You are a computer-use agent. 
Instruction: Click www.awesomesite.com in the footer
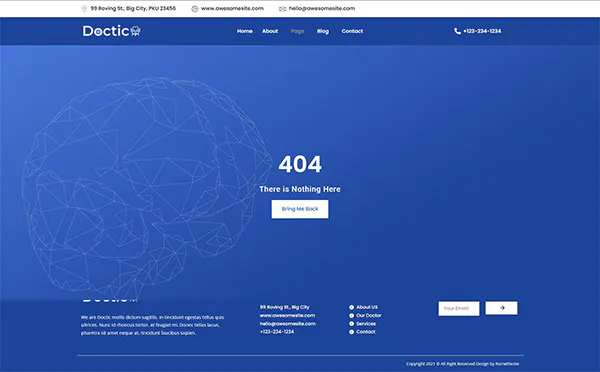pos(287,315)
